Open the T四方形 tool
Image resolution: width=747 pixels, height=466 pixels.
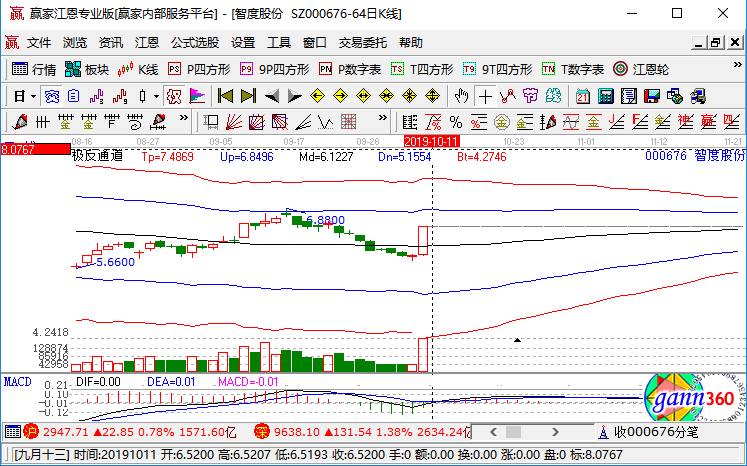(x=422, y=70)
